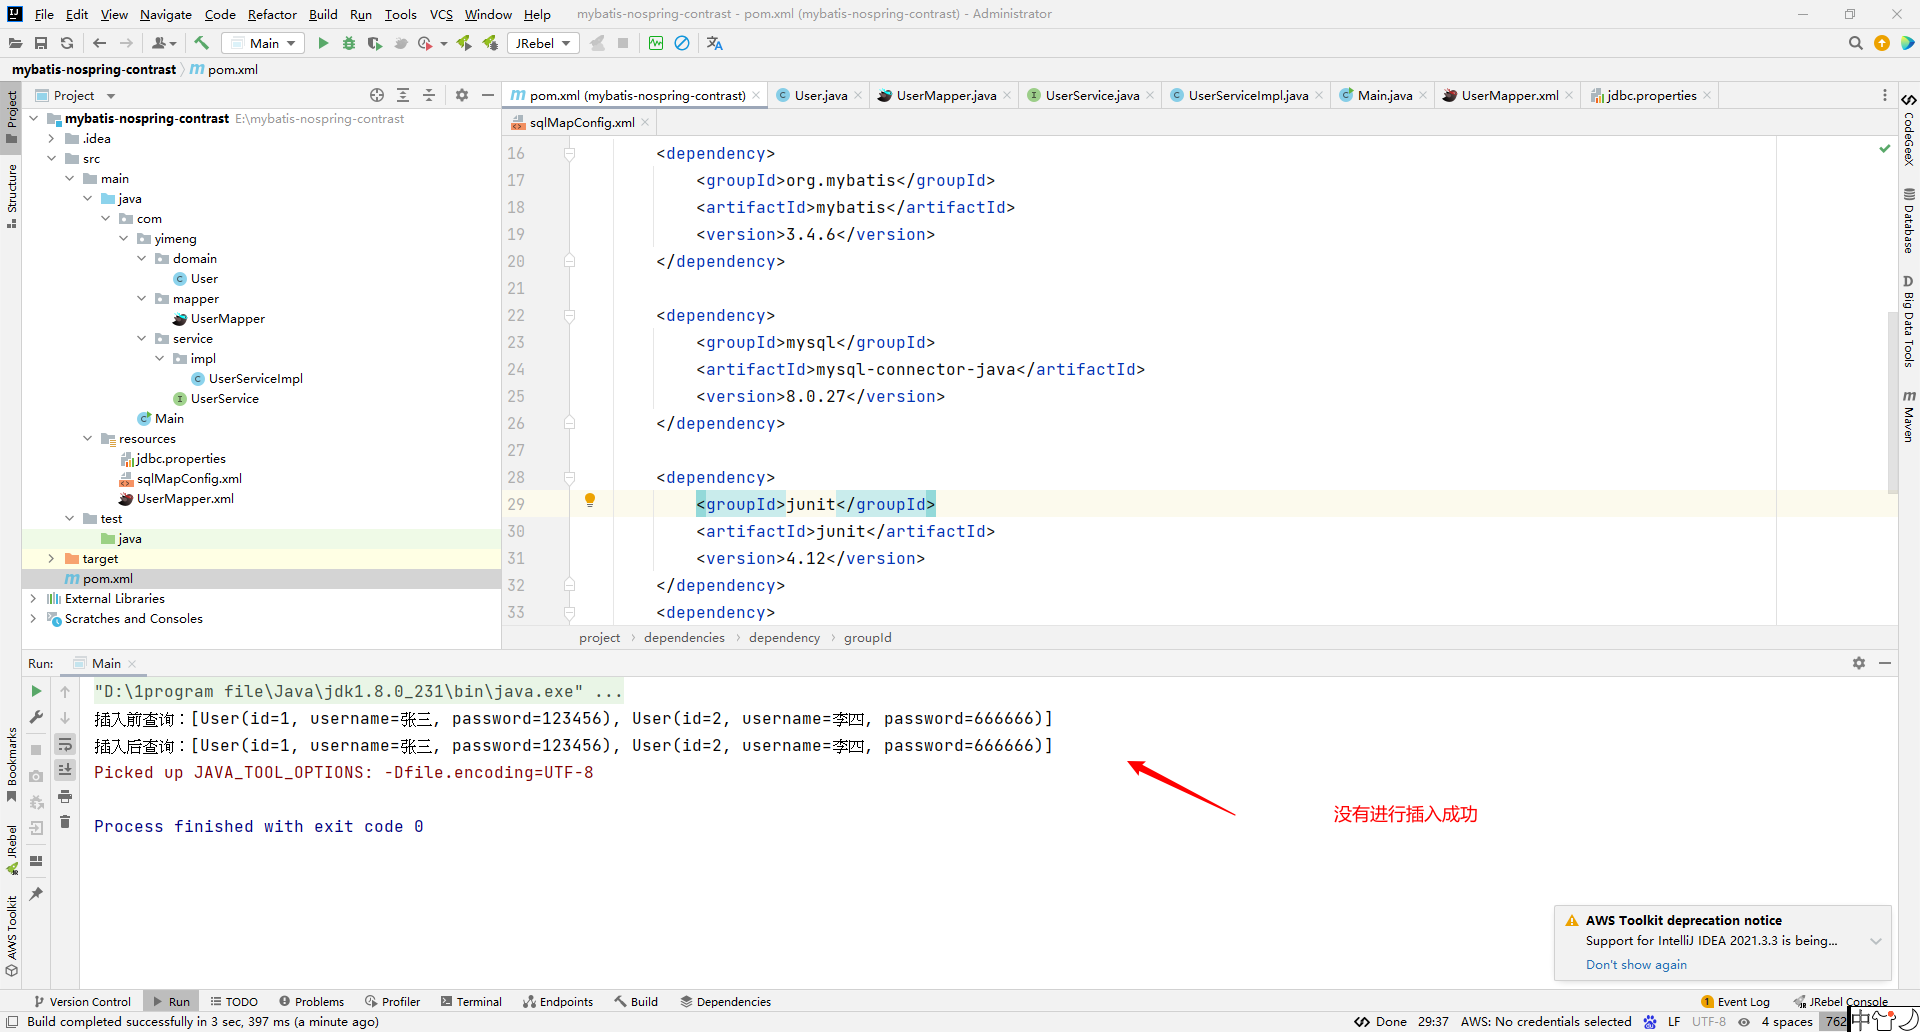Open the Refactor menu
This screenshot has width=1920, height=1032.
tap(272, 14)
